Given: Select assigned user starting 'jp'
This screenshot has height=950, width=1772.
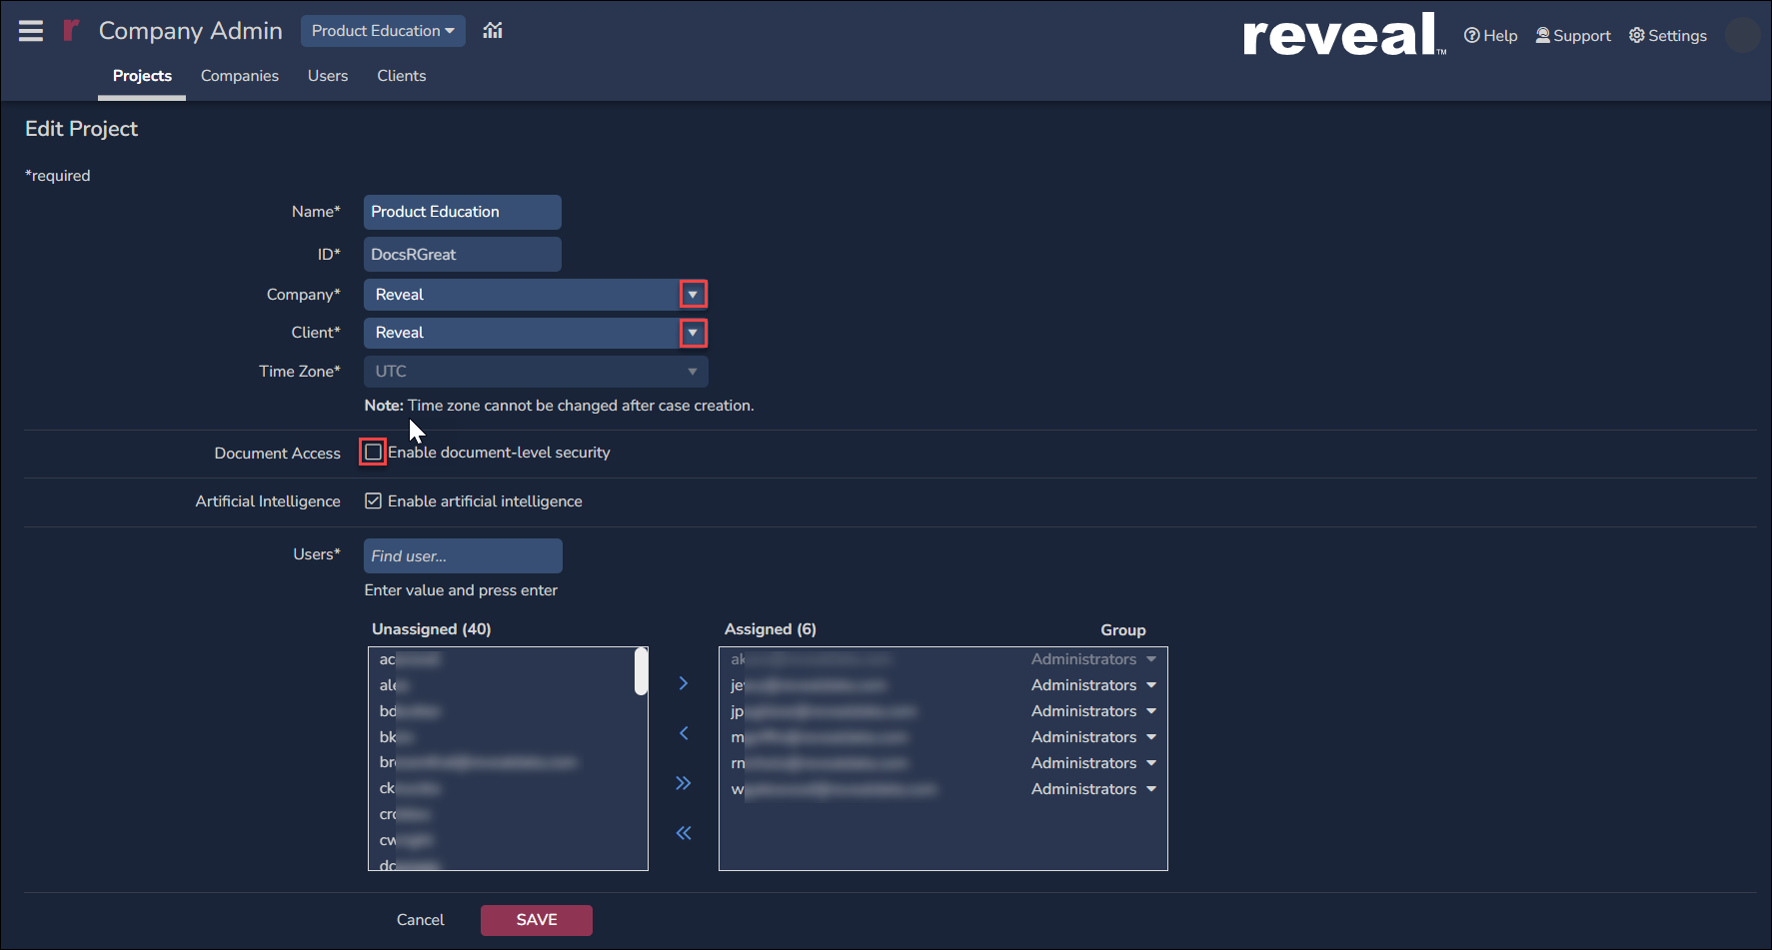Looking at the screenshot, I should click(x=822, y=711).
